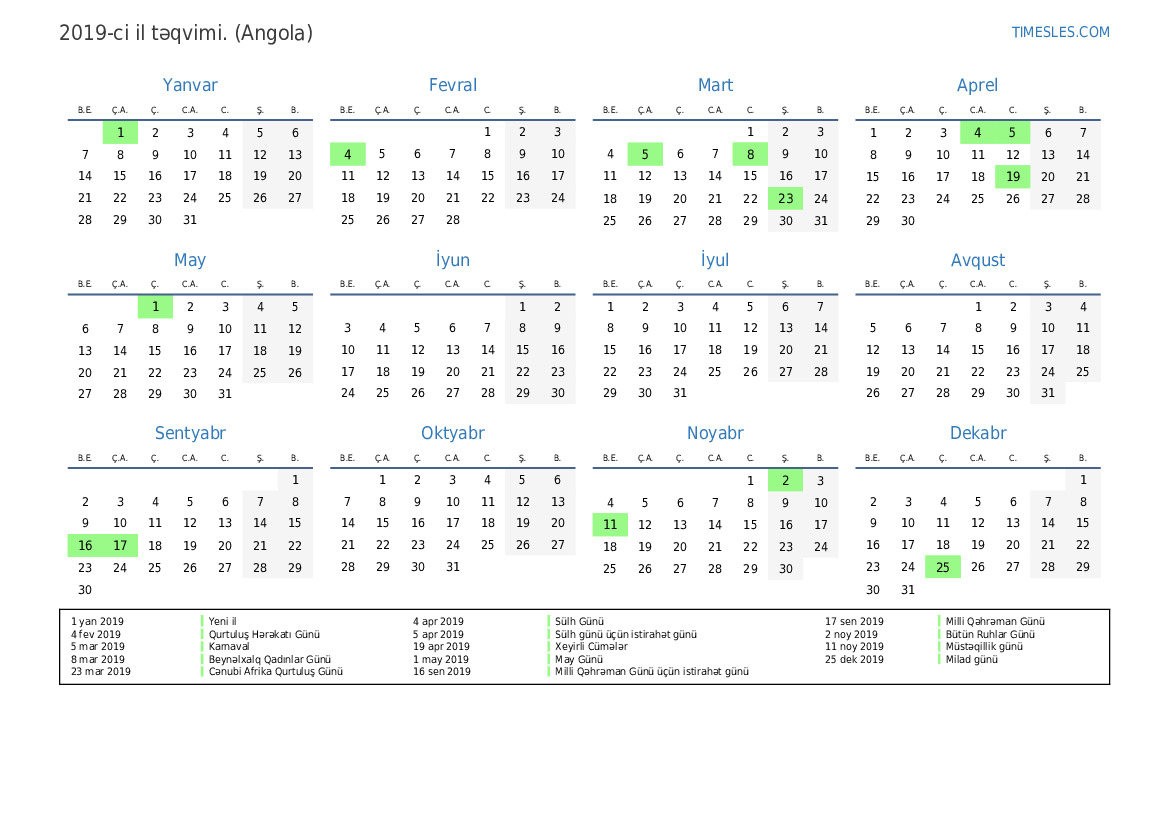Click legend date '19 apr 2019'
This screenshot has width=1169, height=827.
441,647
